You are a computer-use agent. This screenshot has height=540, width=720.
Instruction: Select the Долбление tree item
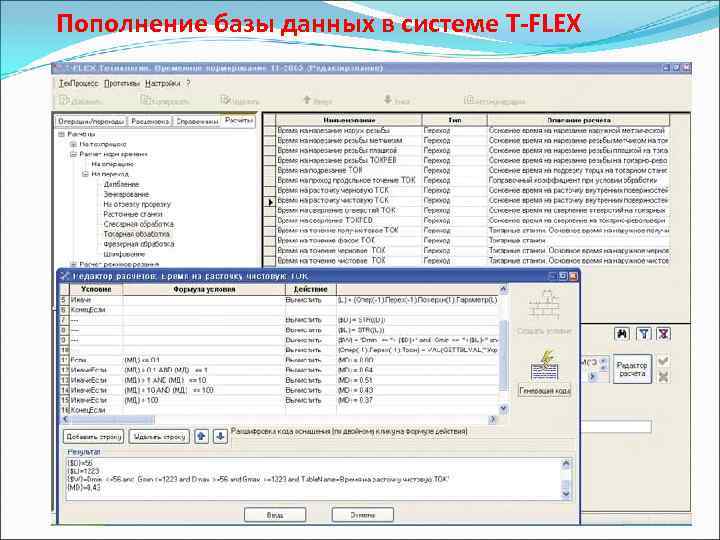[121, 184]
